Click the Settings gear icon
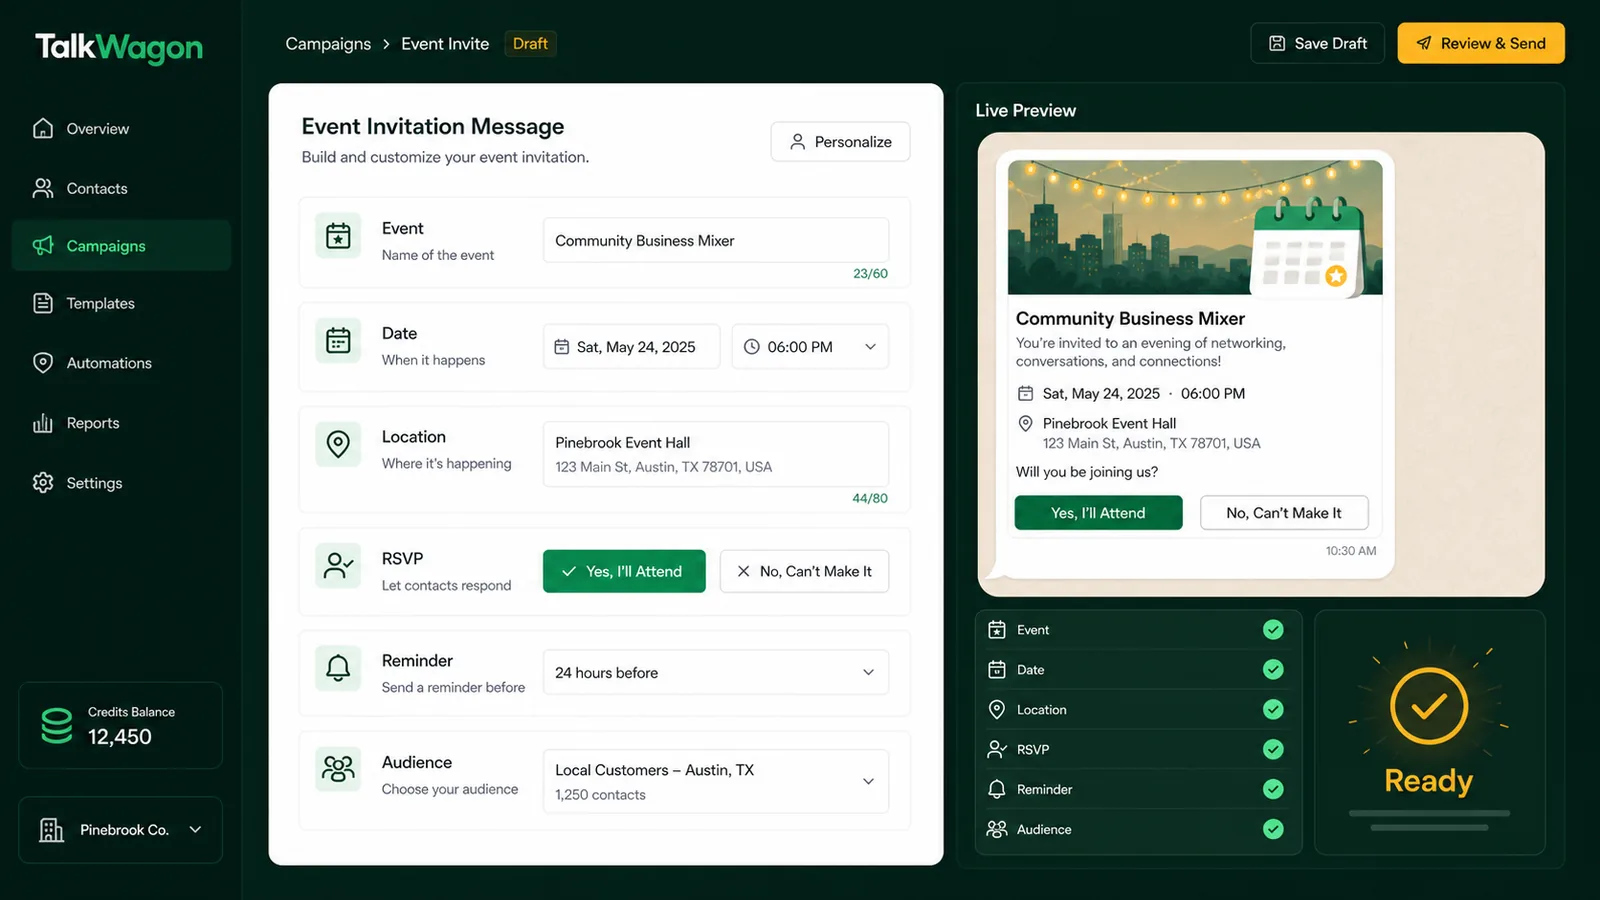The height and width of the screenshot is (900, 1600). pyautogui.click(x=43, y=483)
